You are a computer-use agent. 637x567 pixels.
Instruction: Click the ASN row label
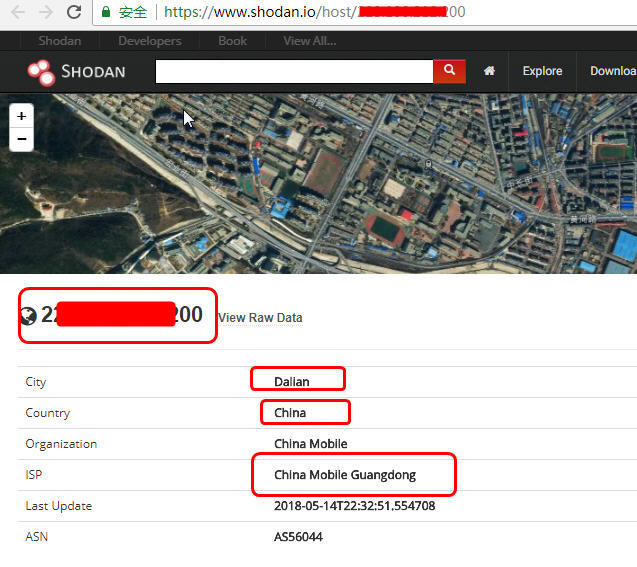click(x=37, y=537)
